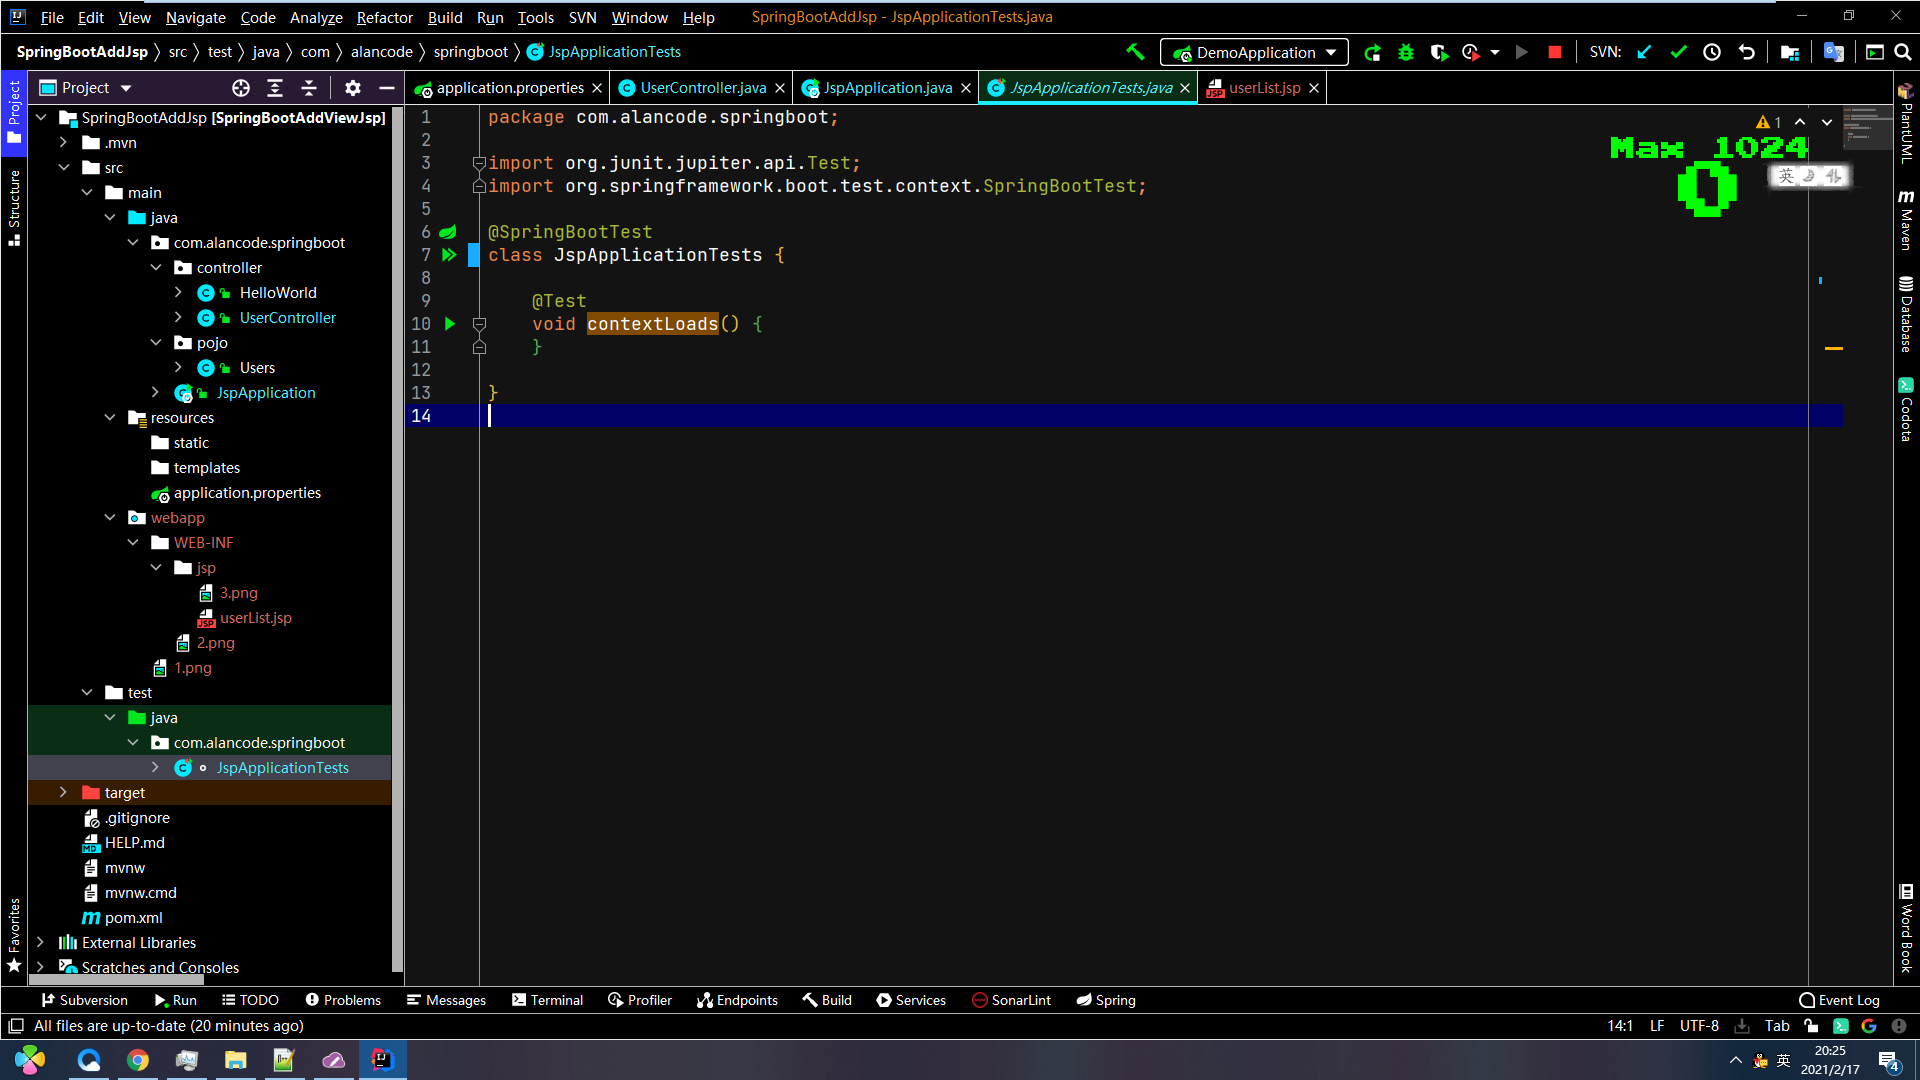Click SVN Update project arrow icon
1920x1080 pixels.
1644,52
